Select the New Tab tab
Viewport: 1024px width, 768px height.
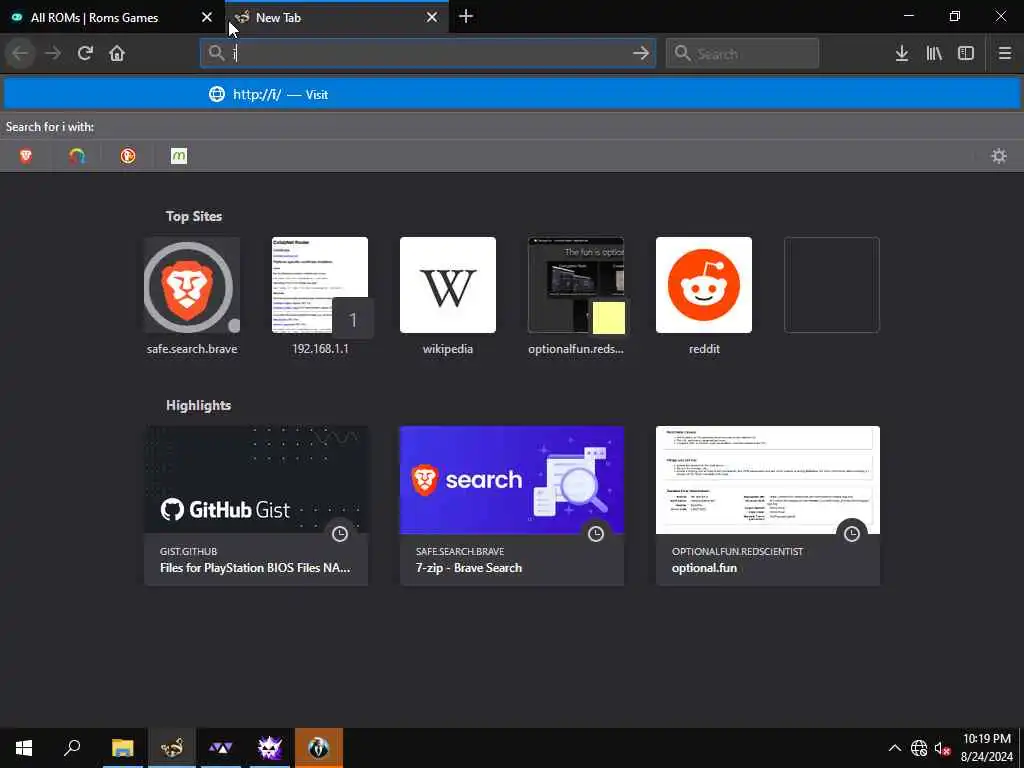[x=336, y=18]
